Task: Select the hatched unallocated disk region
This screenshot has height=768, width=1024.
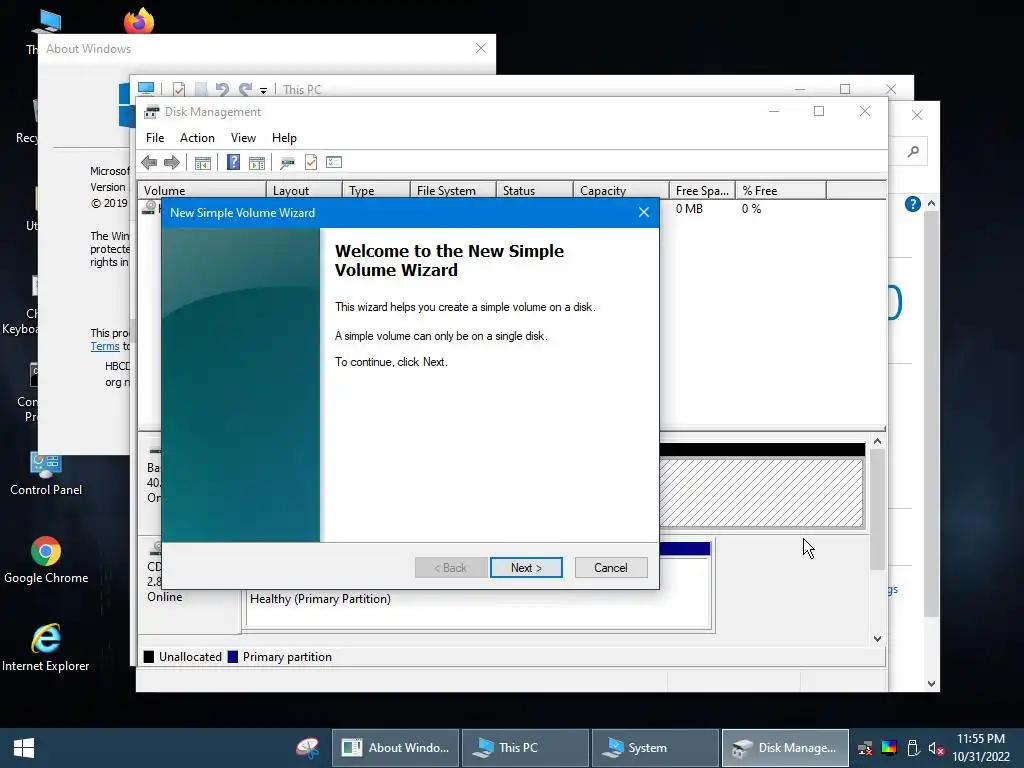Action: (761, 492)
